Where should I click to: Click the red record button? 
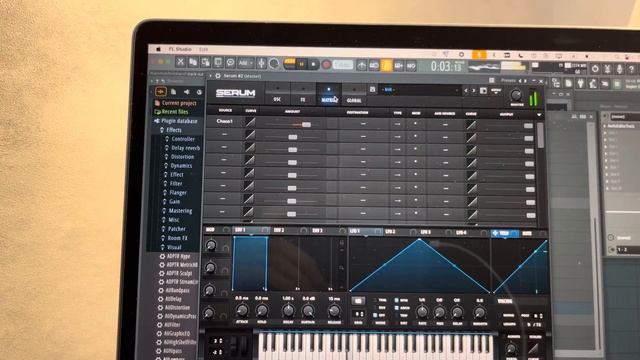[x=326, y=64]
